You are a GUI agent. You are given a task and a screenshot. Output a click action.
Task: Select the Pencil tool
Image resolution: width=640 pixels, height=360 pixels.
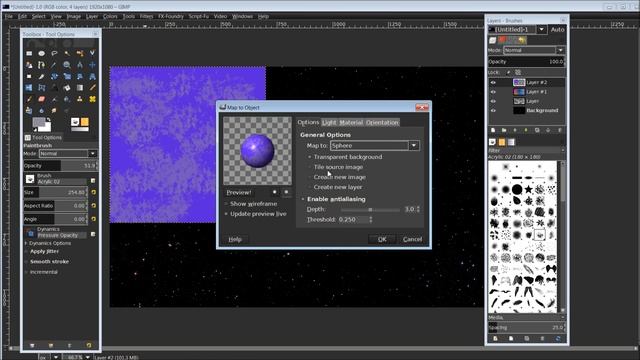(x=92, y=87)
